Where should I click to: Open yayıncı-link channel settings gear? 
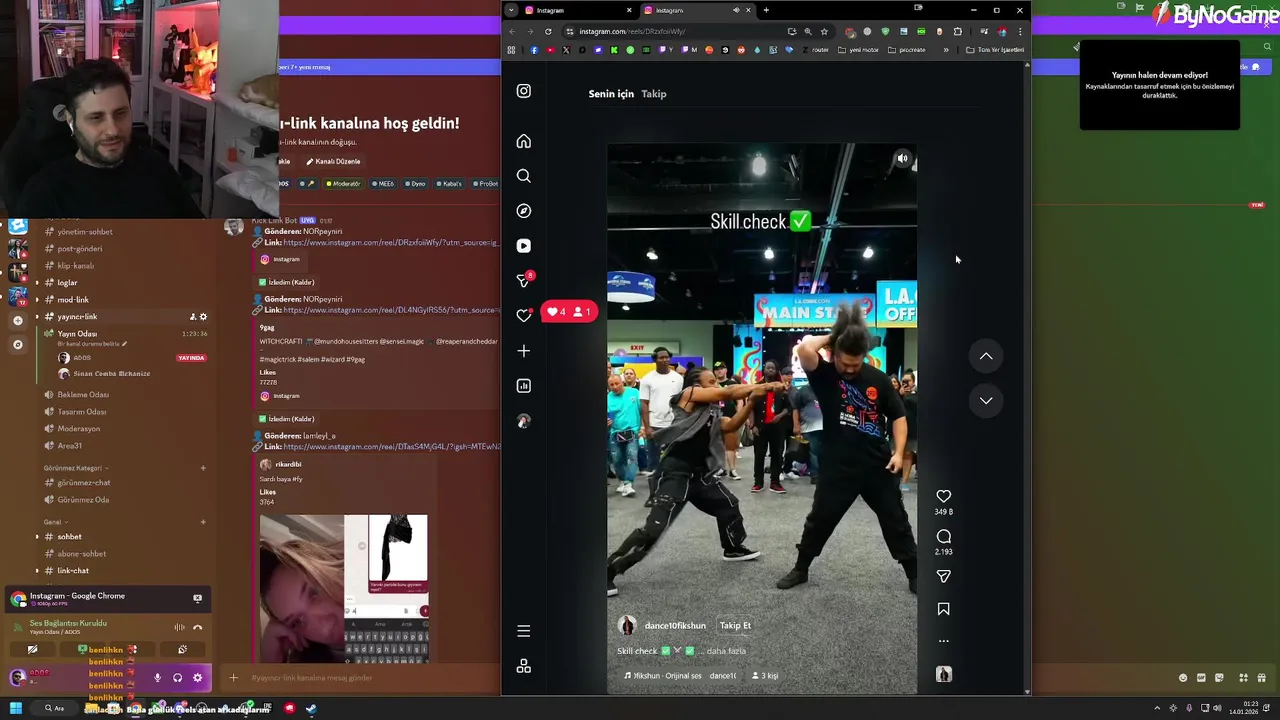(203, 317)
